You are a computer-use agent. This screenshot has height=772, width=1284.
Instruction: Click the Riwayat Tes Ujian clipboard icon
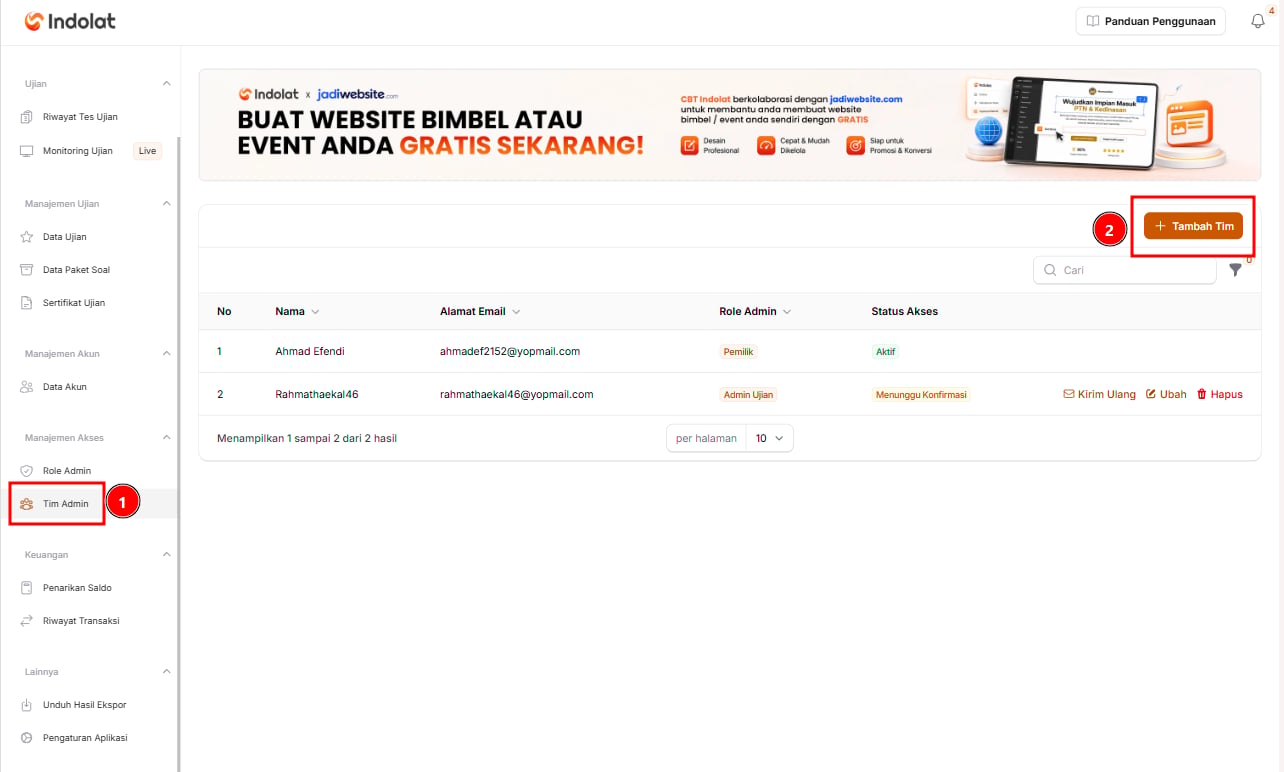27,117
